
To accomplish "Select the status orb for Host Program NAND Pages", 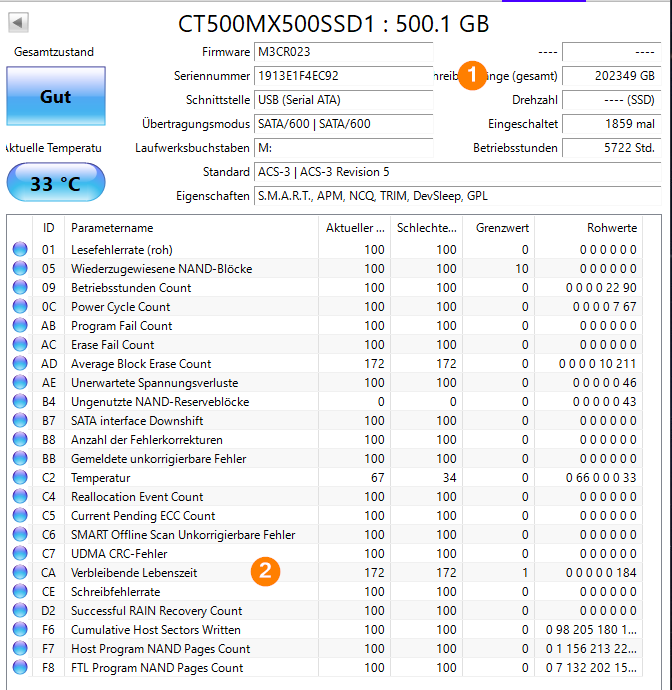I will 20,648.
